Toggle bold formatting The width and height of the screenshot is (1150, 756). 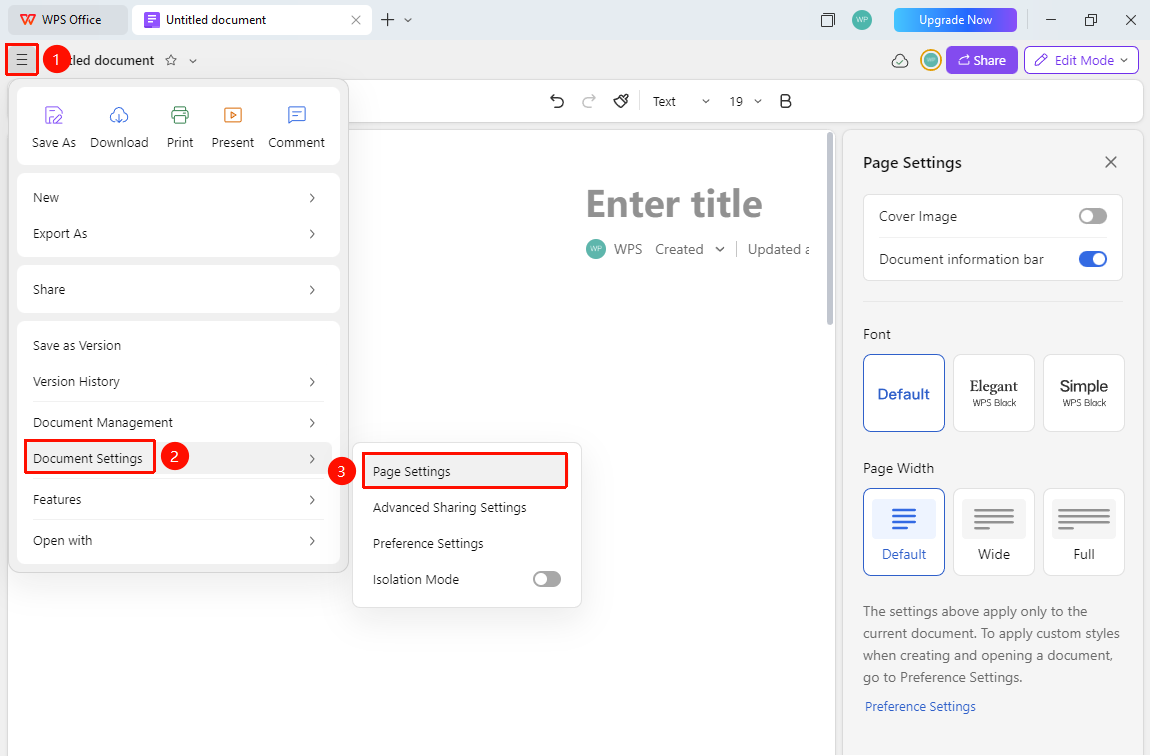coord(785,101)
